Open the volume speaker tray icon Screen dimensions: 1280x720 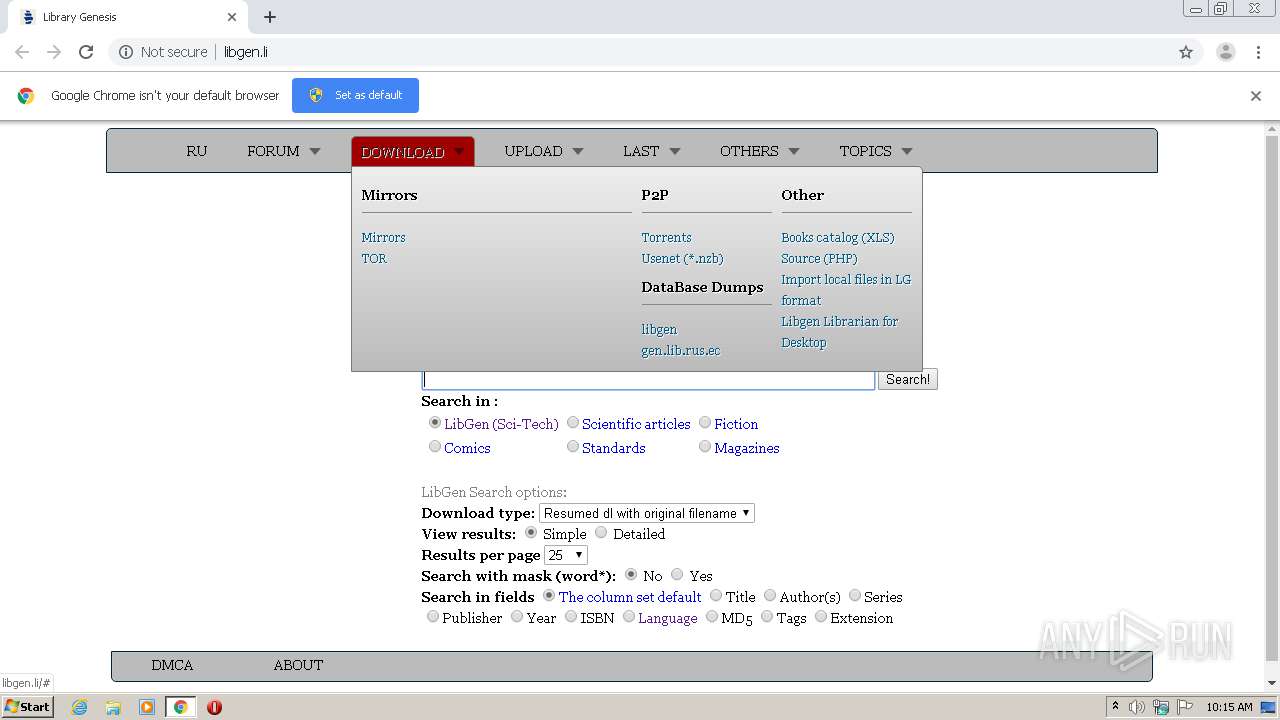click(x=1137, y=707)
